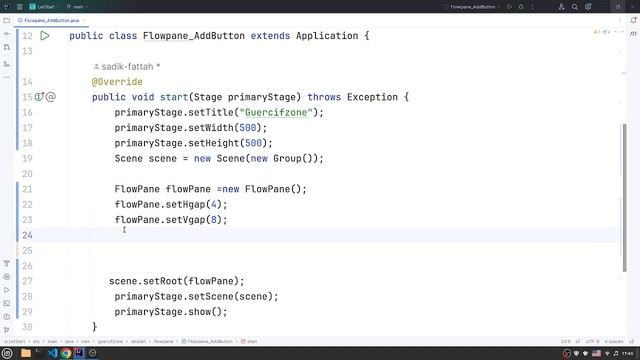Open the Terminal in the taskbar
The image size is (640, 360).
[39, 353]
